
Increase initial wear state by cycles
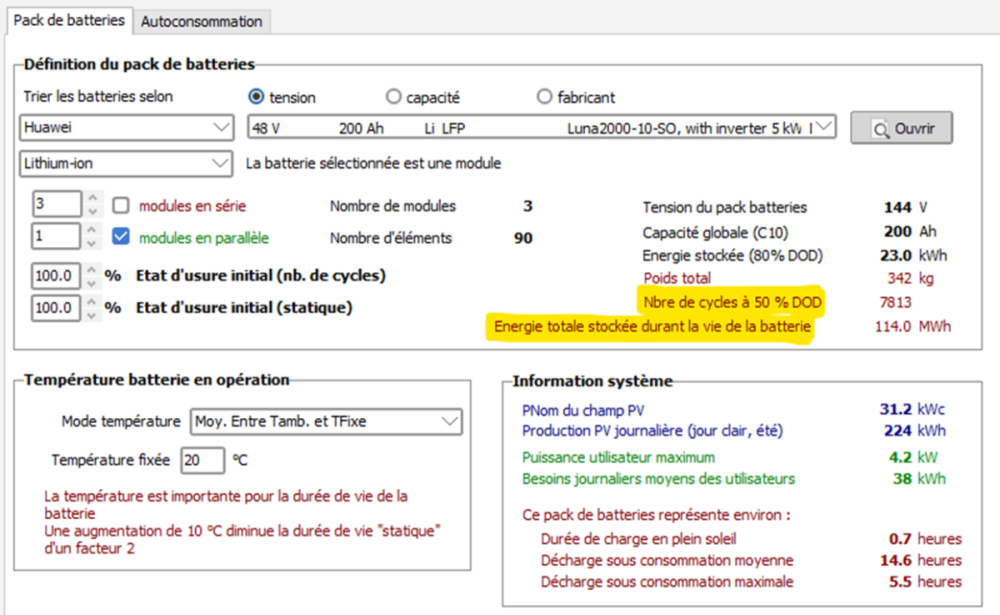click(92, 269)
